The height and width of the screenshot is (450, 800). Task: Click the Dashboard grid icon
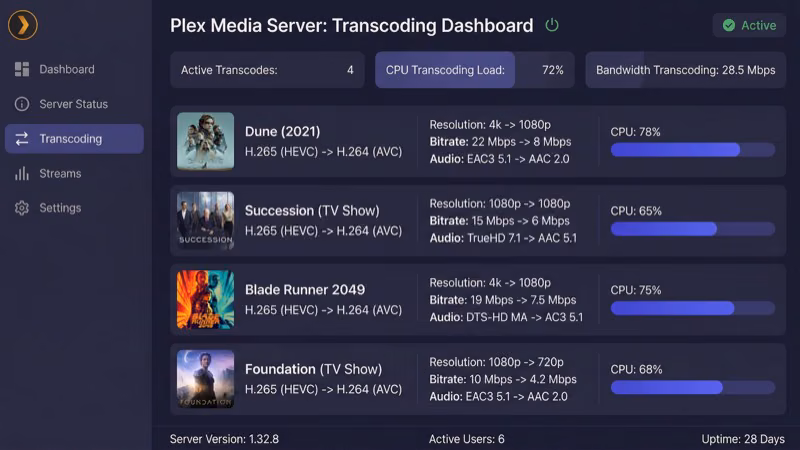[22, 69]
